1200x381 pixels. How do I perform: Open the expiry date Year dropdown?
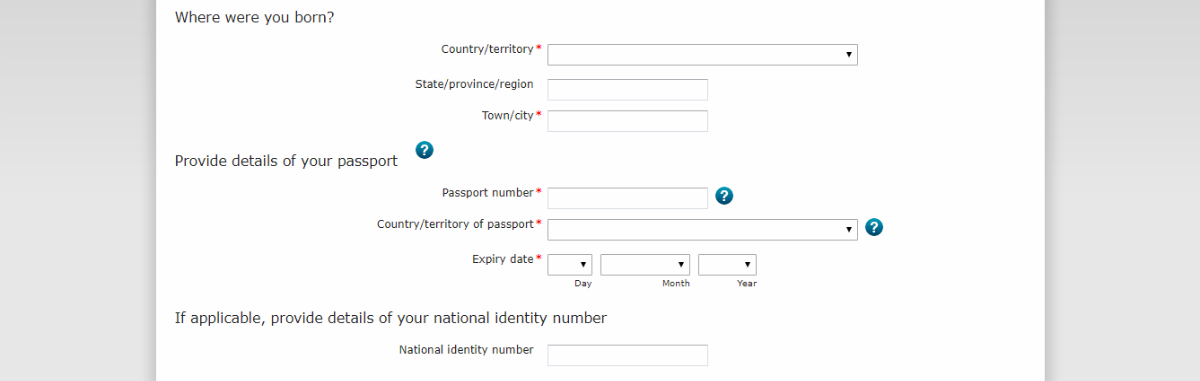tap(727, 265)
